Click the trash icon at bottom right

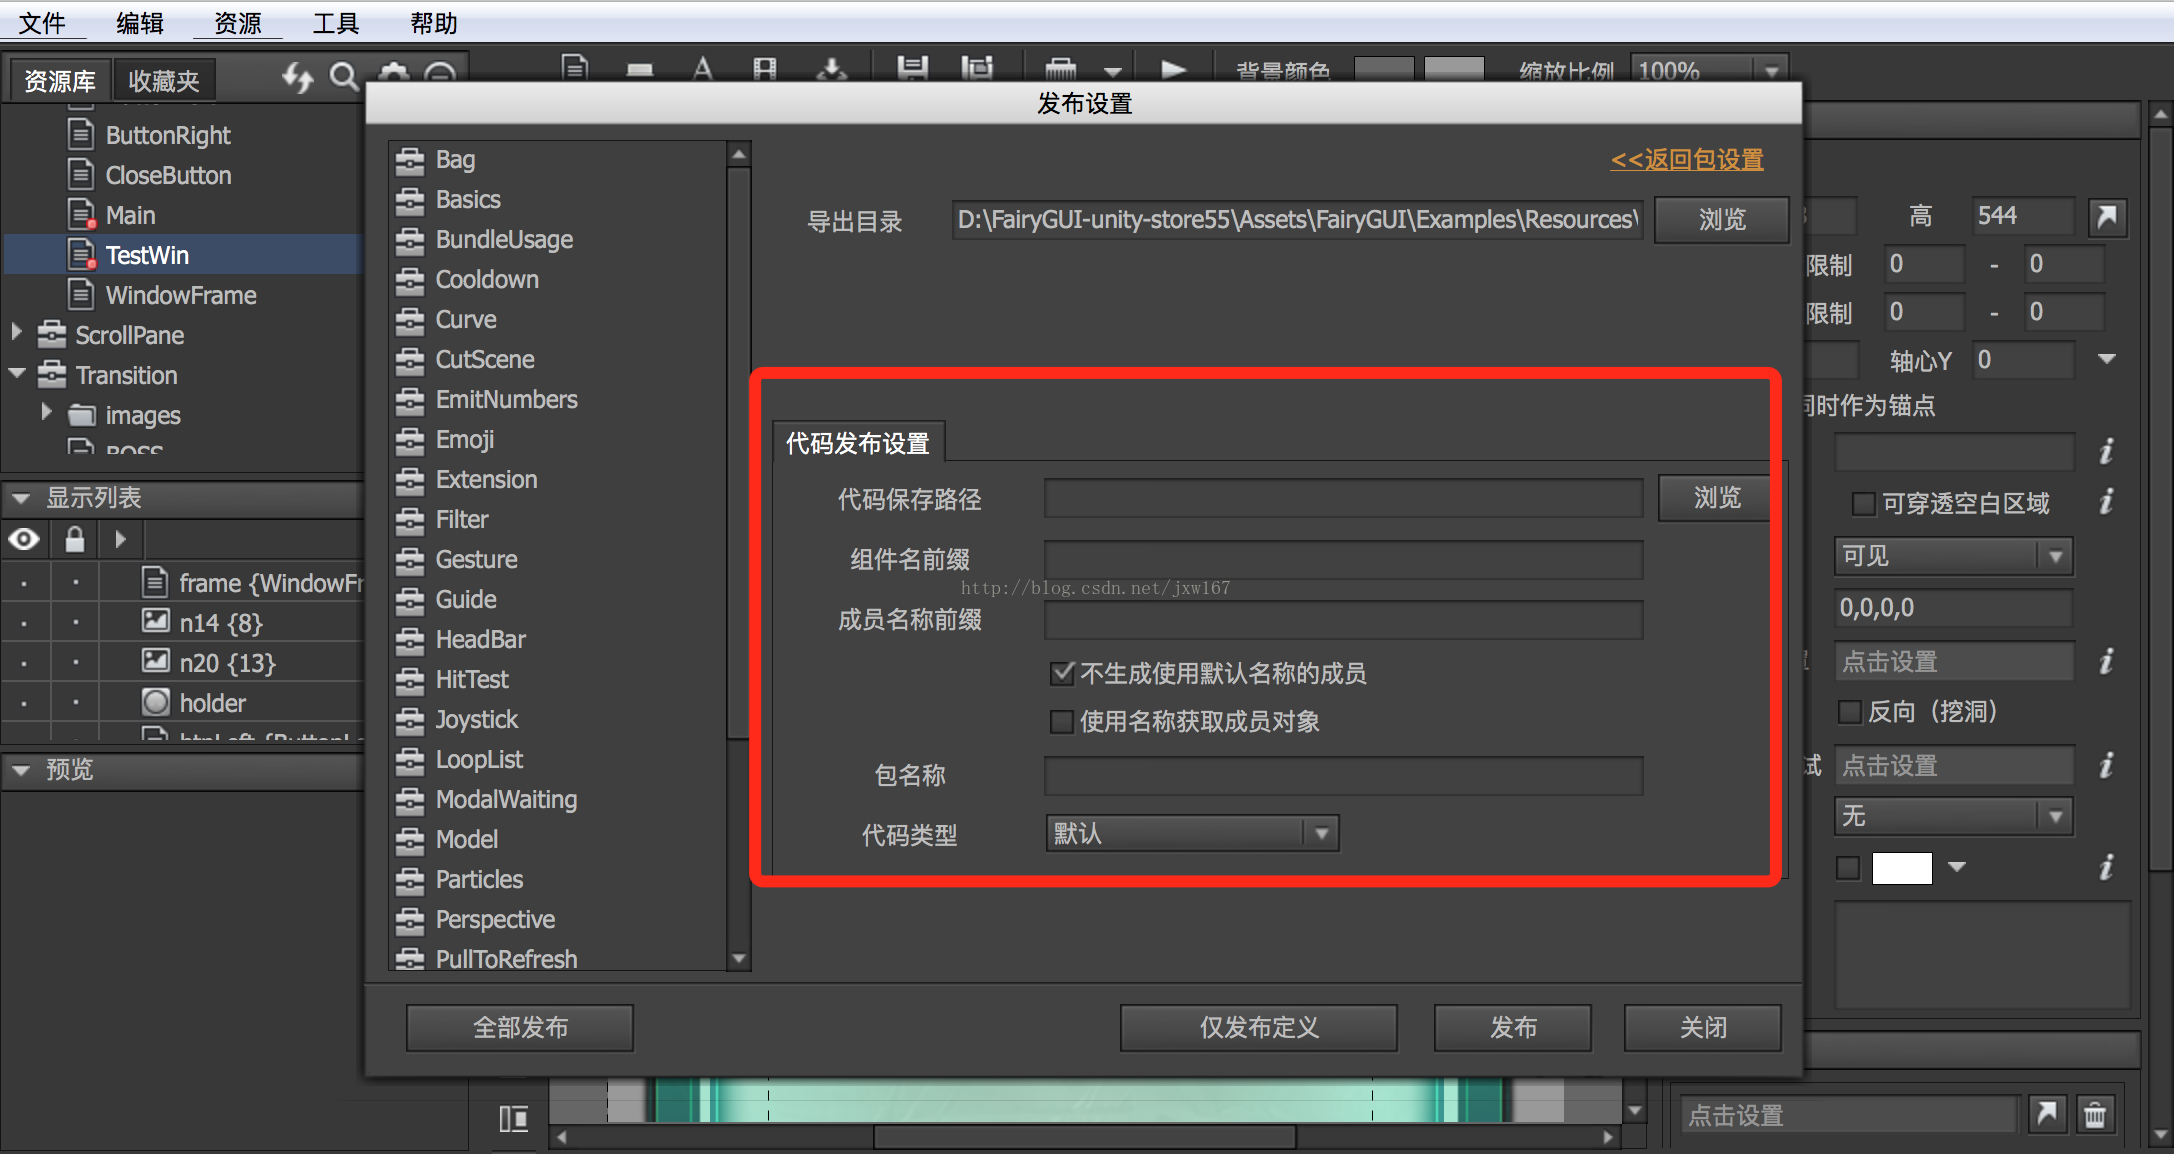pos(2094,1114)
